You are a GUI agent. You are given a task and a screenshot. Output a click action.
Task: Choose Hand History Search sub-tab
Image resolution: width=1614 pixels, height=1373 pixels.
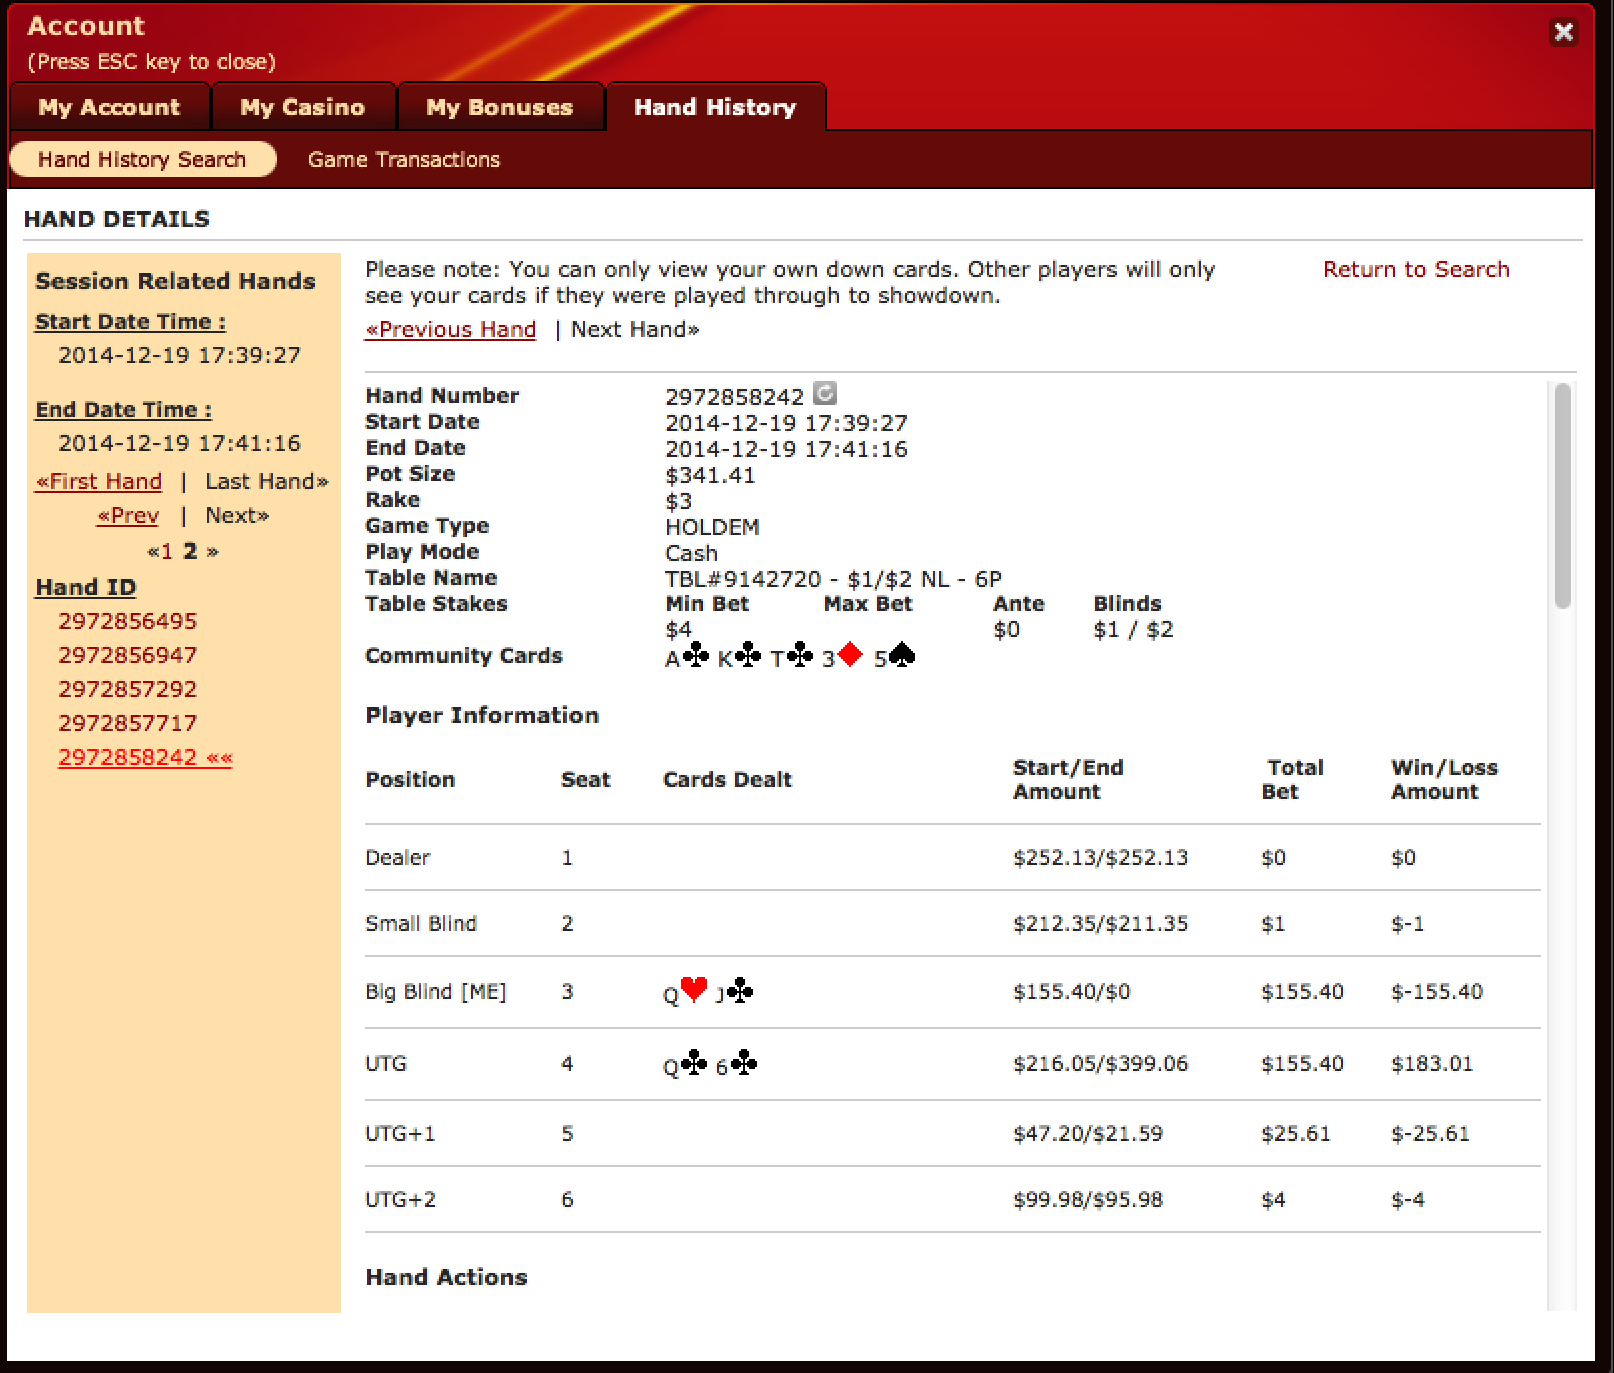142,160
